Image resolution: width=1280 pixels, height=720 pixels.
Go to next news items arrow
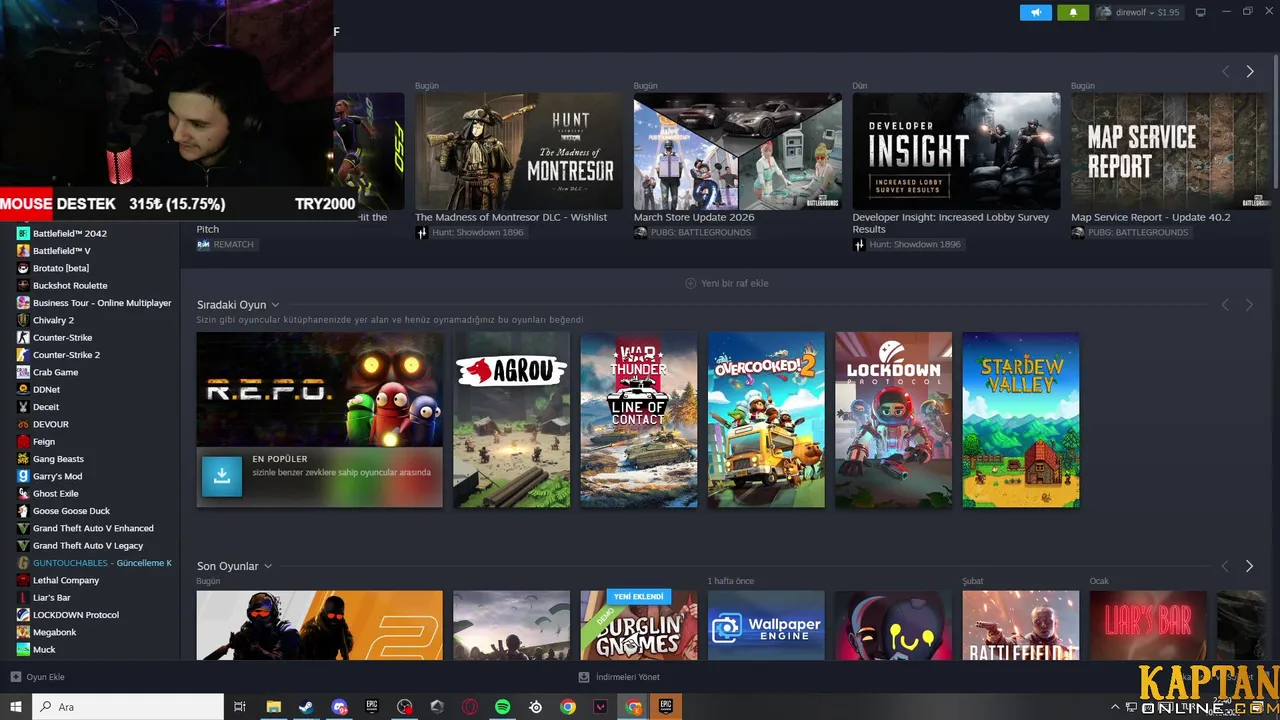[1250, 71]
